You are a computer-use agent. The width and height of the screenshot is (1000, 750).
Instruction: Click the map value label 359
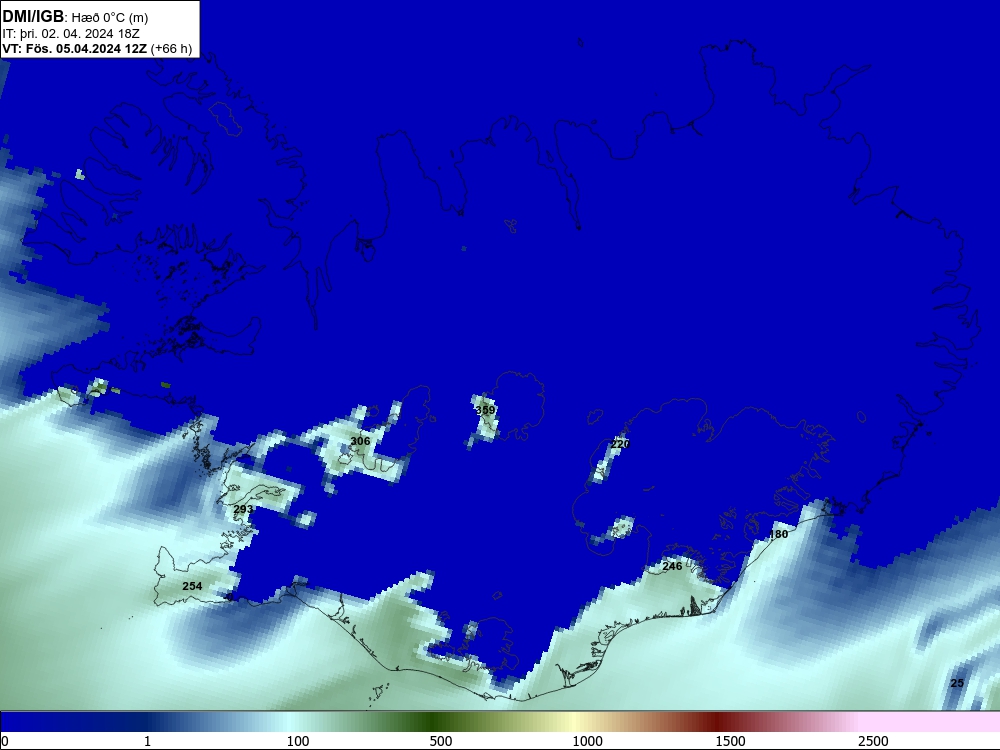[x=485, y=410]
